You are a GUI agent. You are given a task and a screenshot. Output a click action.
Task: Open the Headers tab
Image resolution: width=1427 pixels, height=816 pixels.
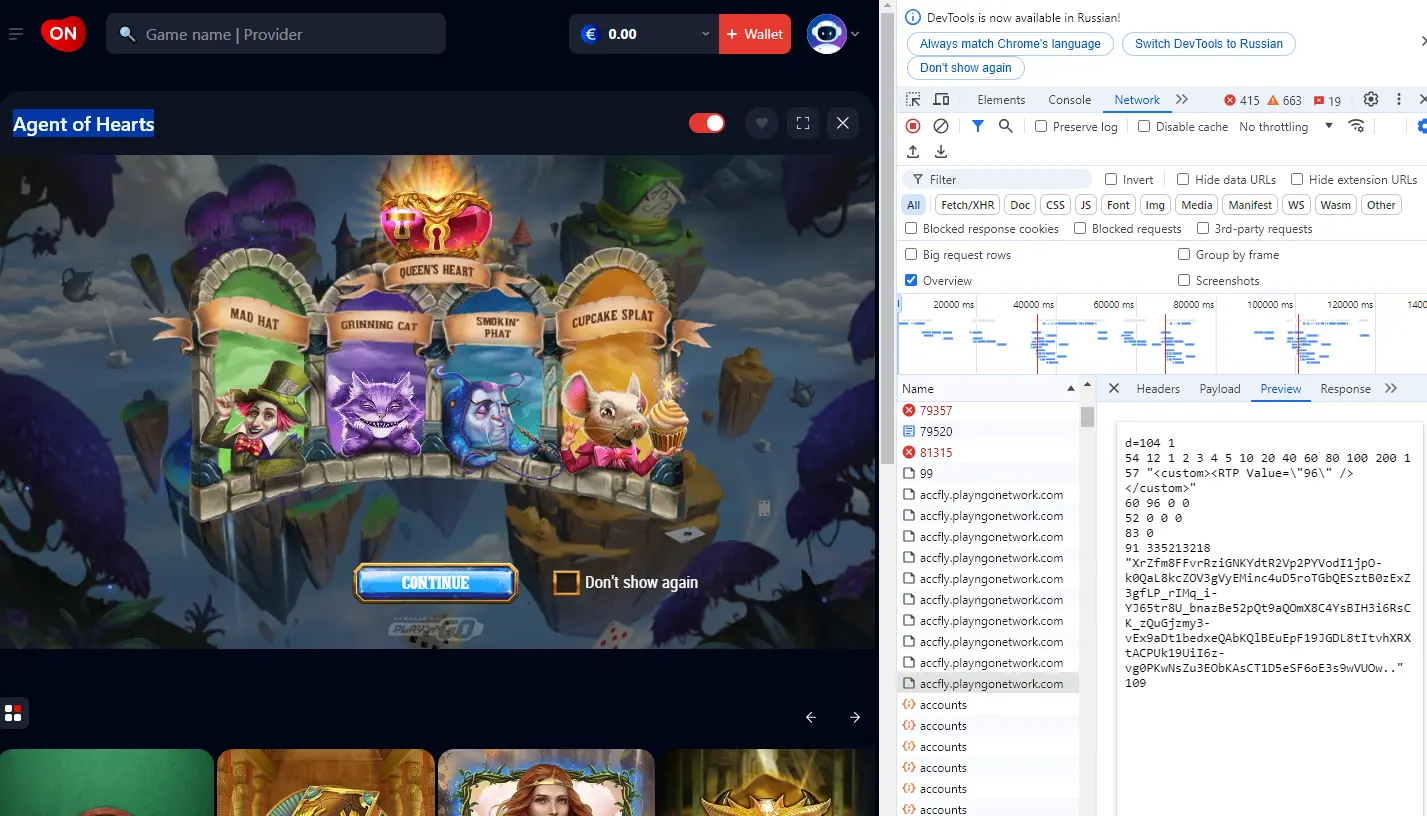[x=1158, y=389]
